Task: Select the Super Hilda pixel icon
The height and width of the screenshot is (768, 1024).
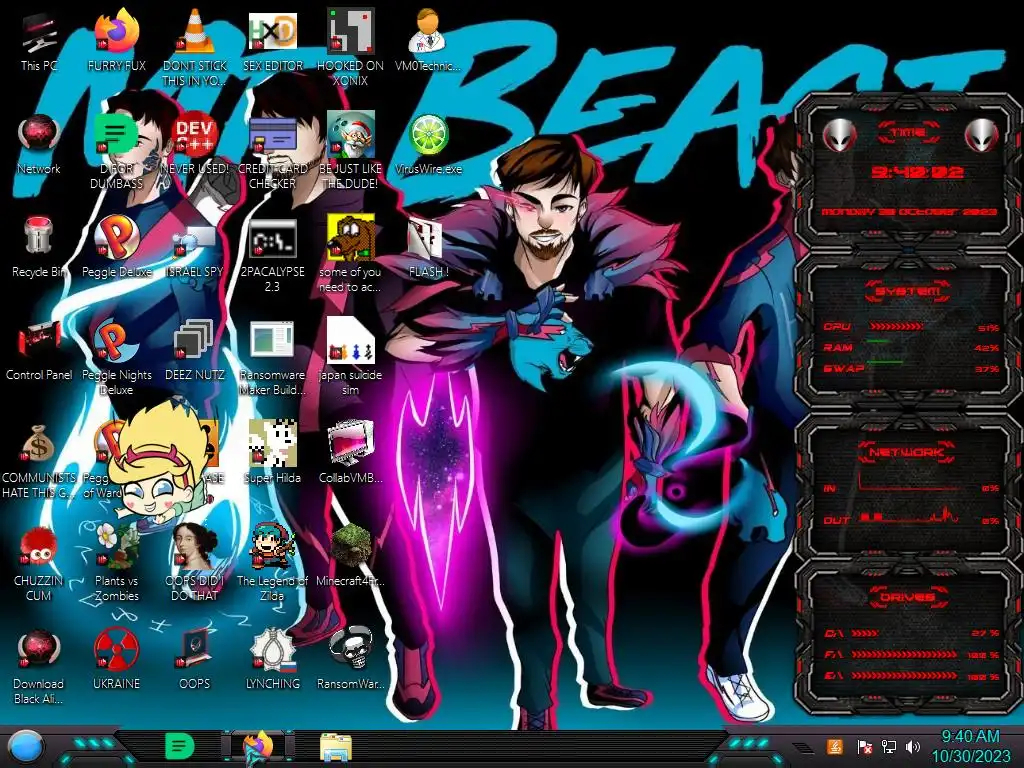Action: (272, 443)
